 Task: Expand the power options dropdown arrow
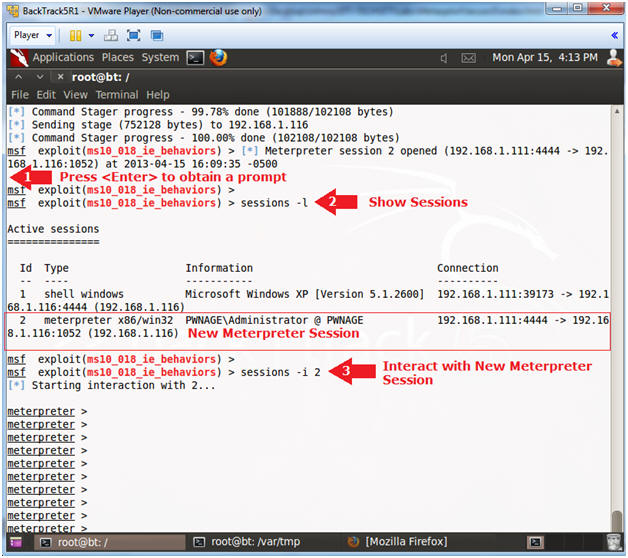91,36
